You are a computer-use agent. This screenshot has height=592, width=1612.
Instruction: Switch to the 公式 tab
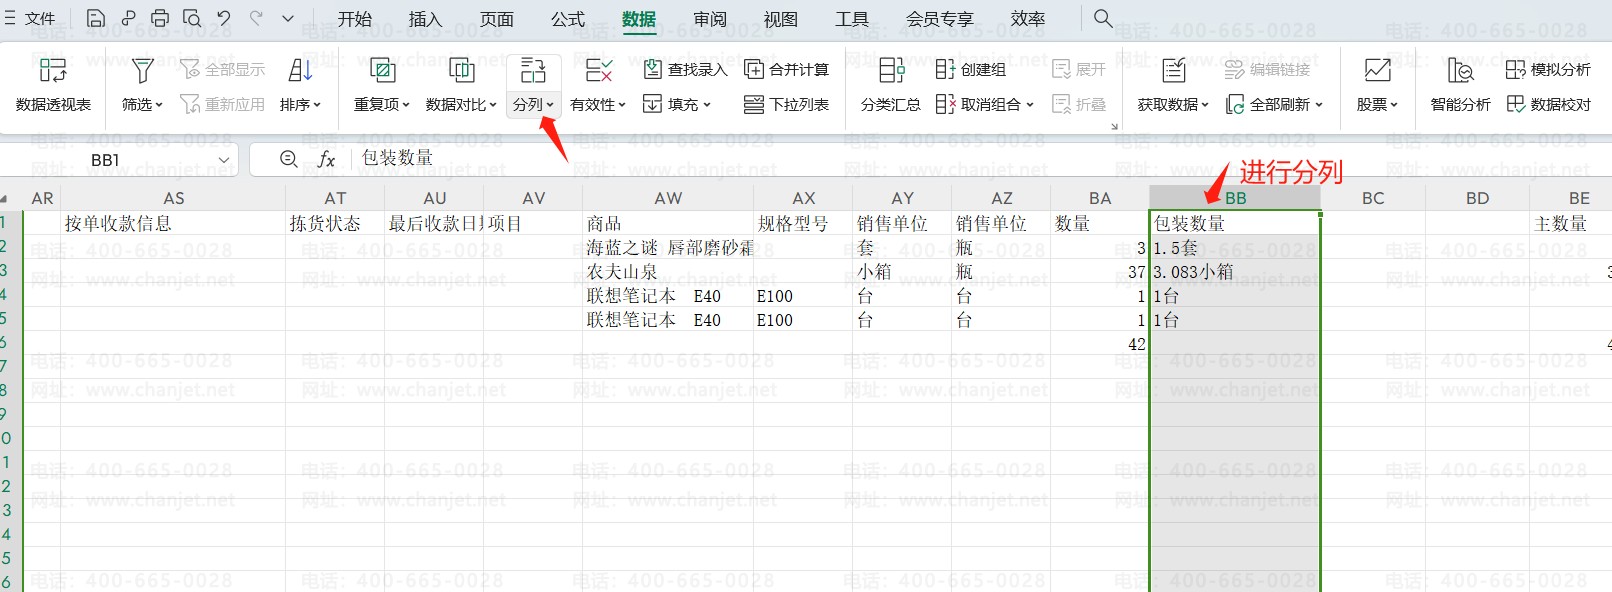567,19
